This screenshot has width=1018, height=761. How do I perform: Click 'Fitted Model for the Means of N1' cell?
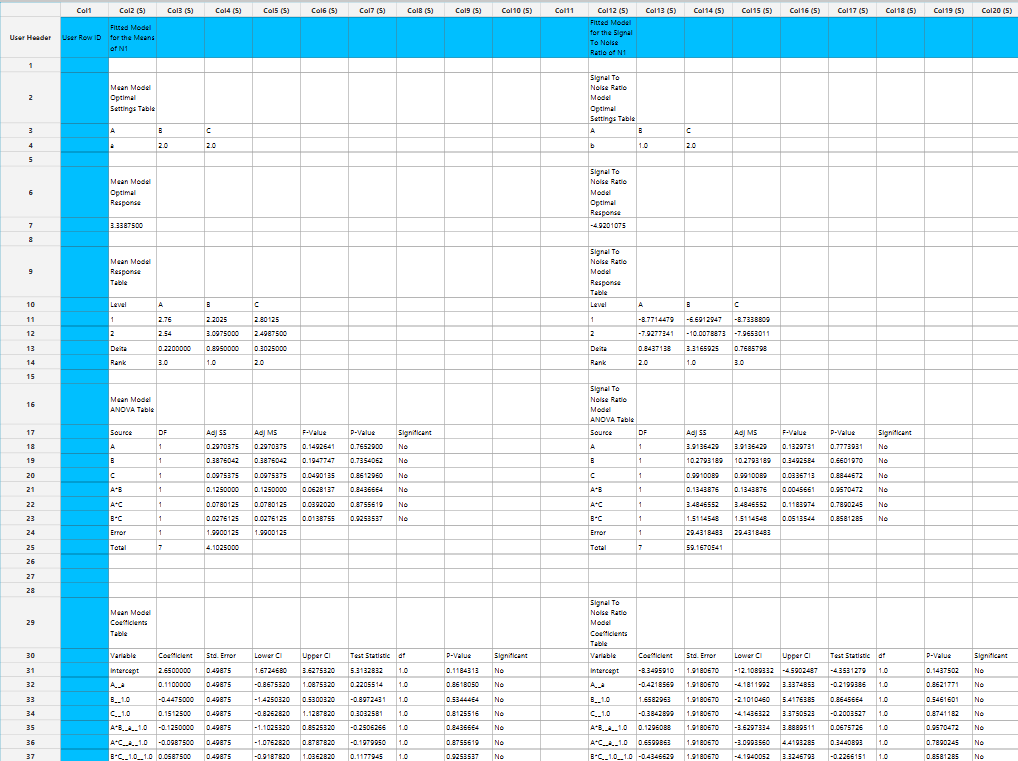coord(132,38)
